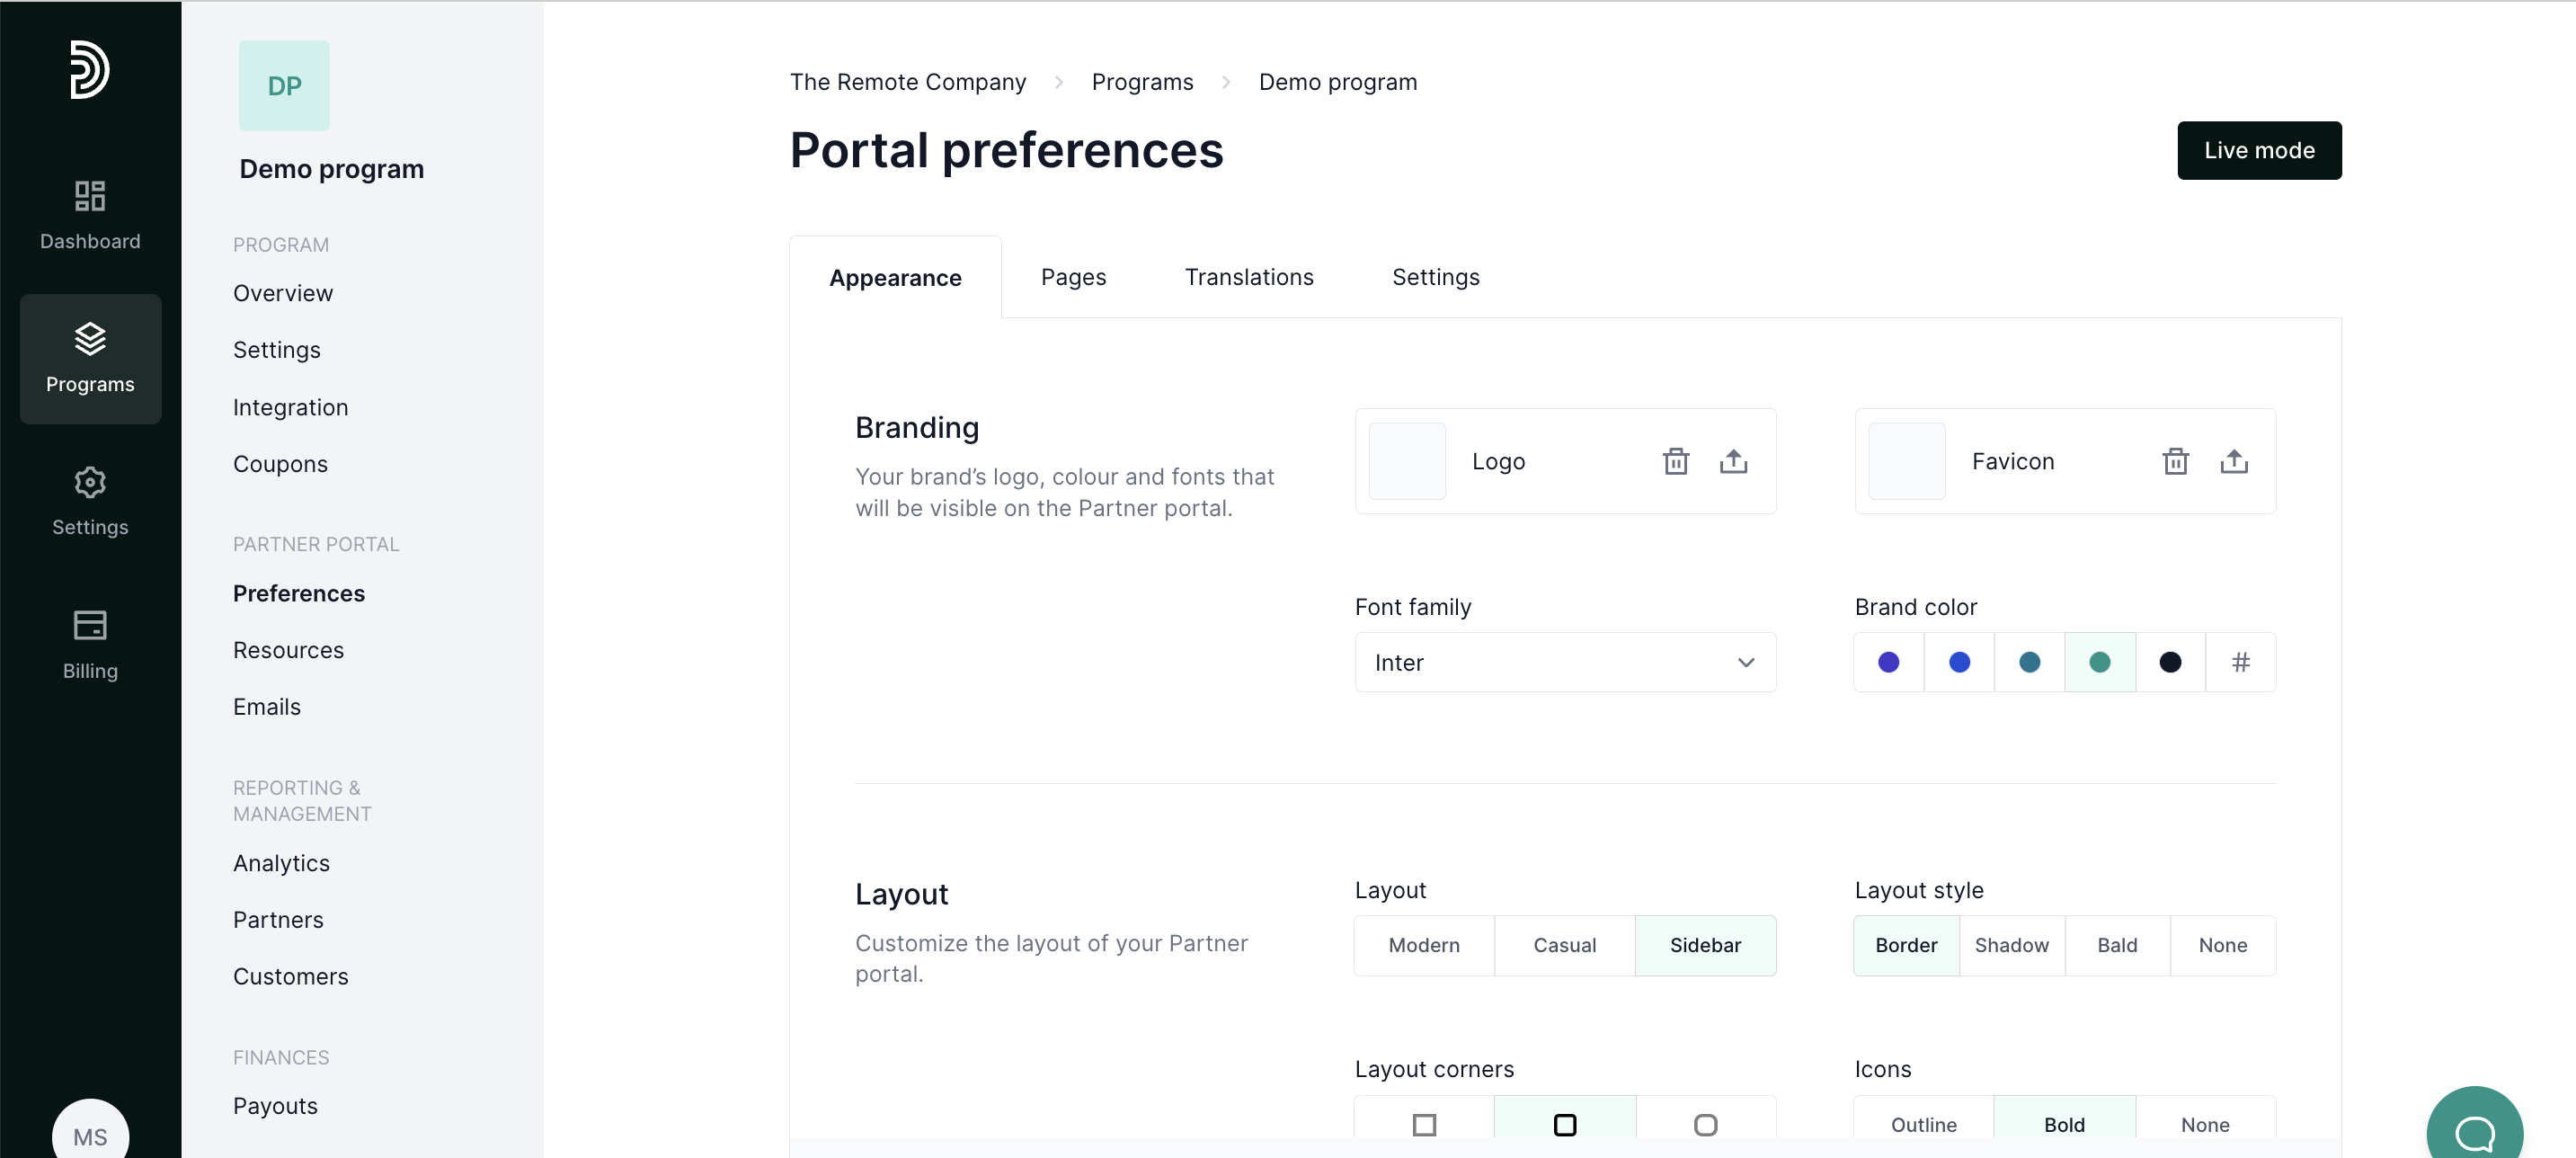Select the square layout corners option

pos(1424,1124)
